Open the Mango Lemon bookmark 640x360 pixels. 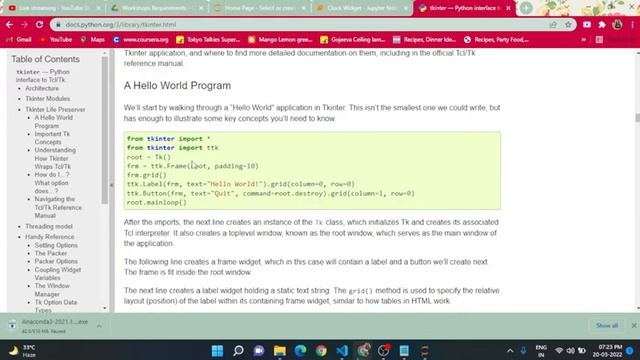click(x=280, y=40)
